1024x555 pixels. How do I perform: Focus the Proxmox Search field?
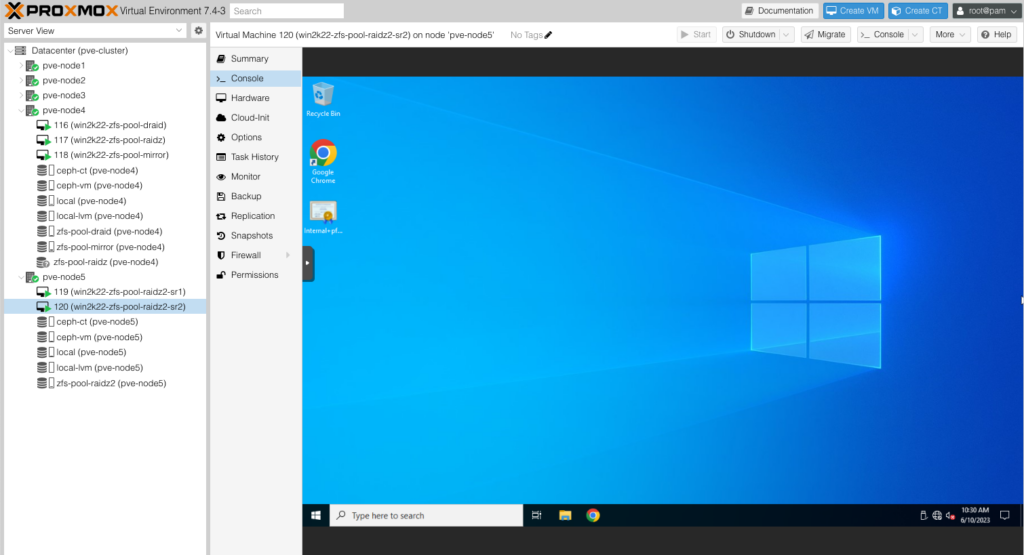tap(287, 11)
